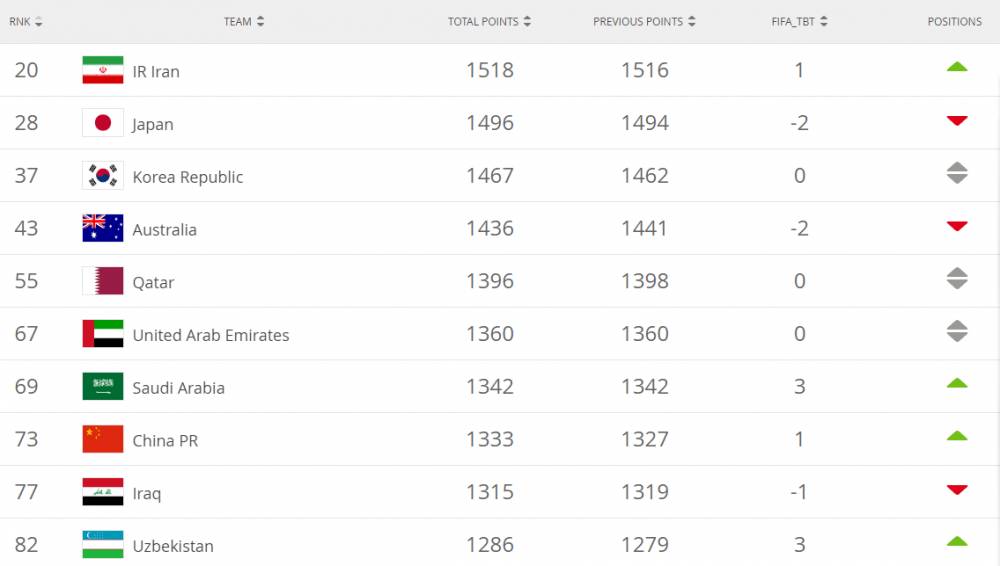
Task: Open the Korea Republic team link
Action: [x=188, y=177]
